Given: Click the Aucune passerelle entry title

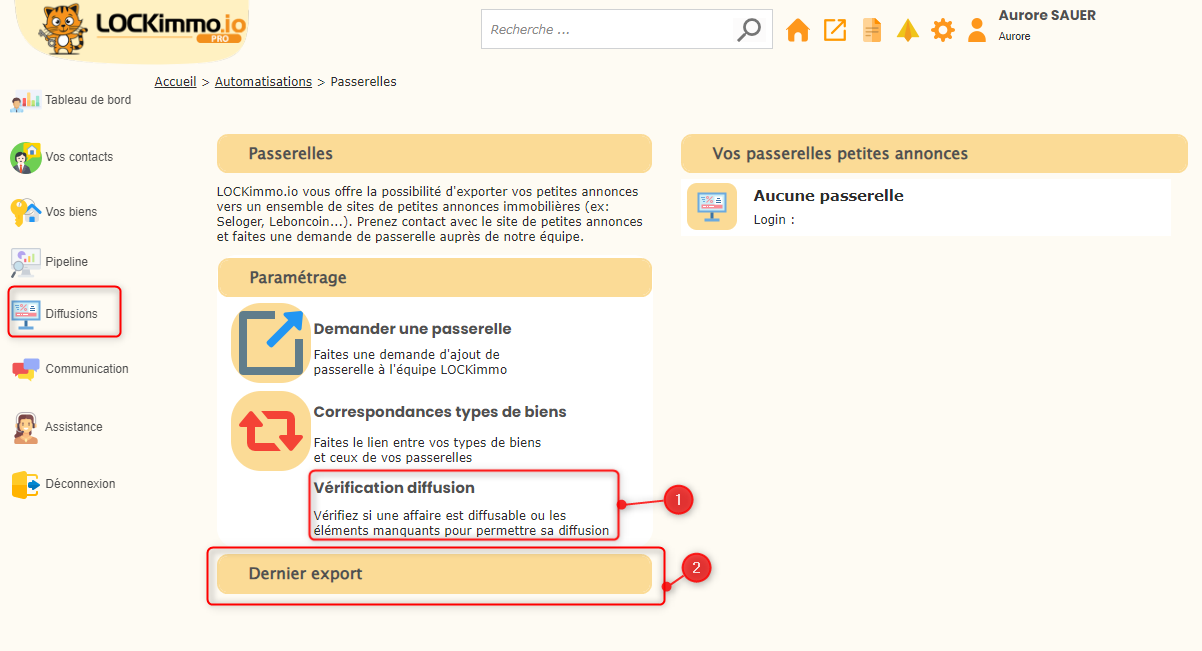Looking at the screenshot, I should (x=828, y=196).
